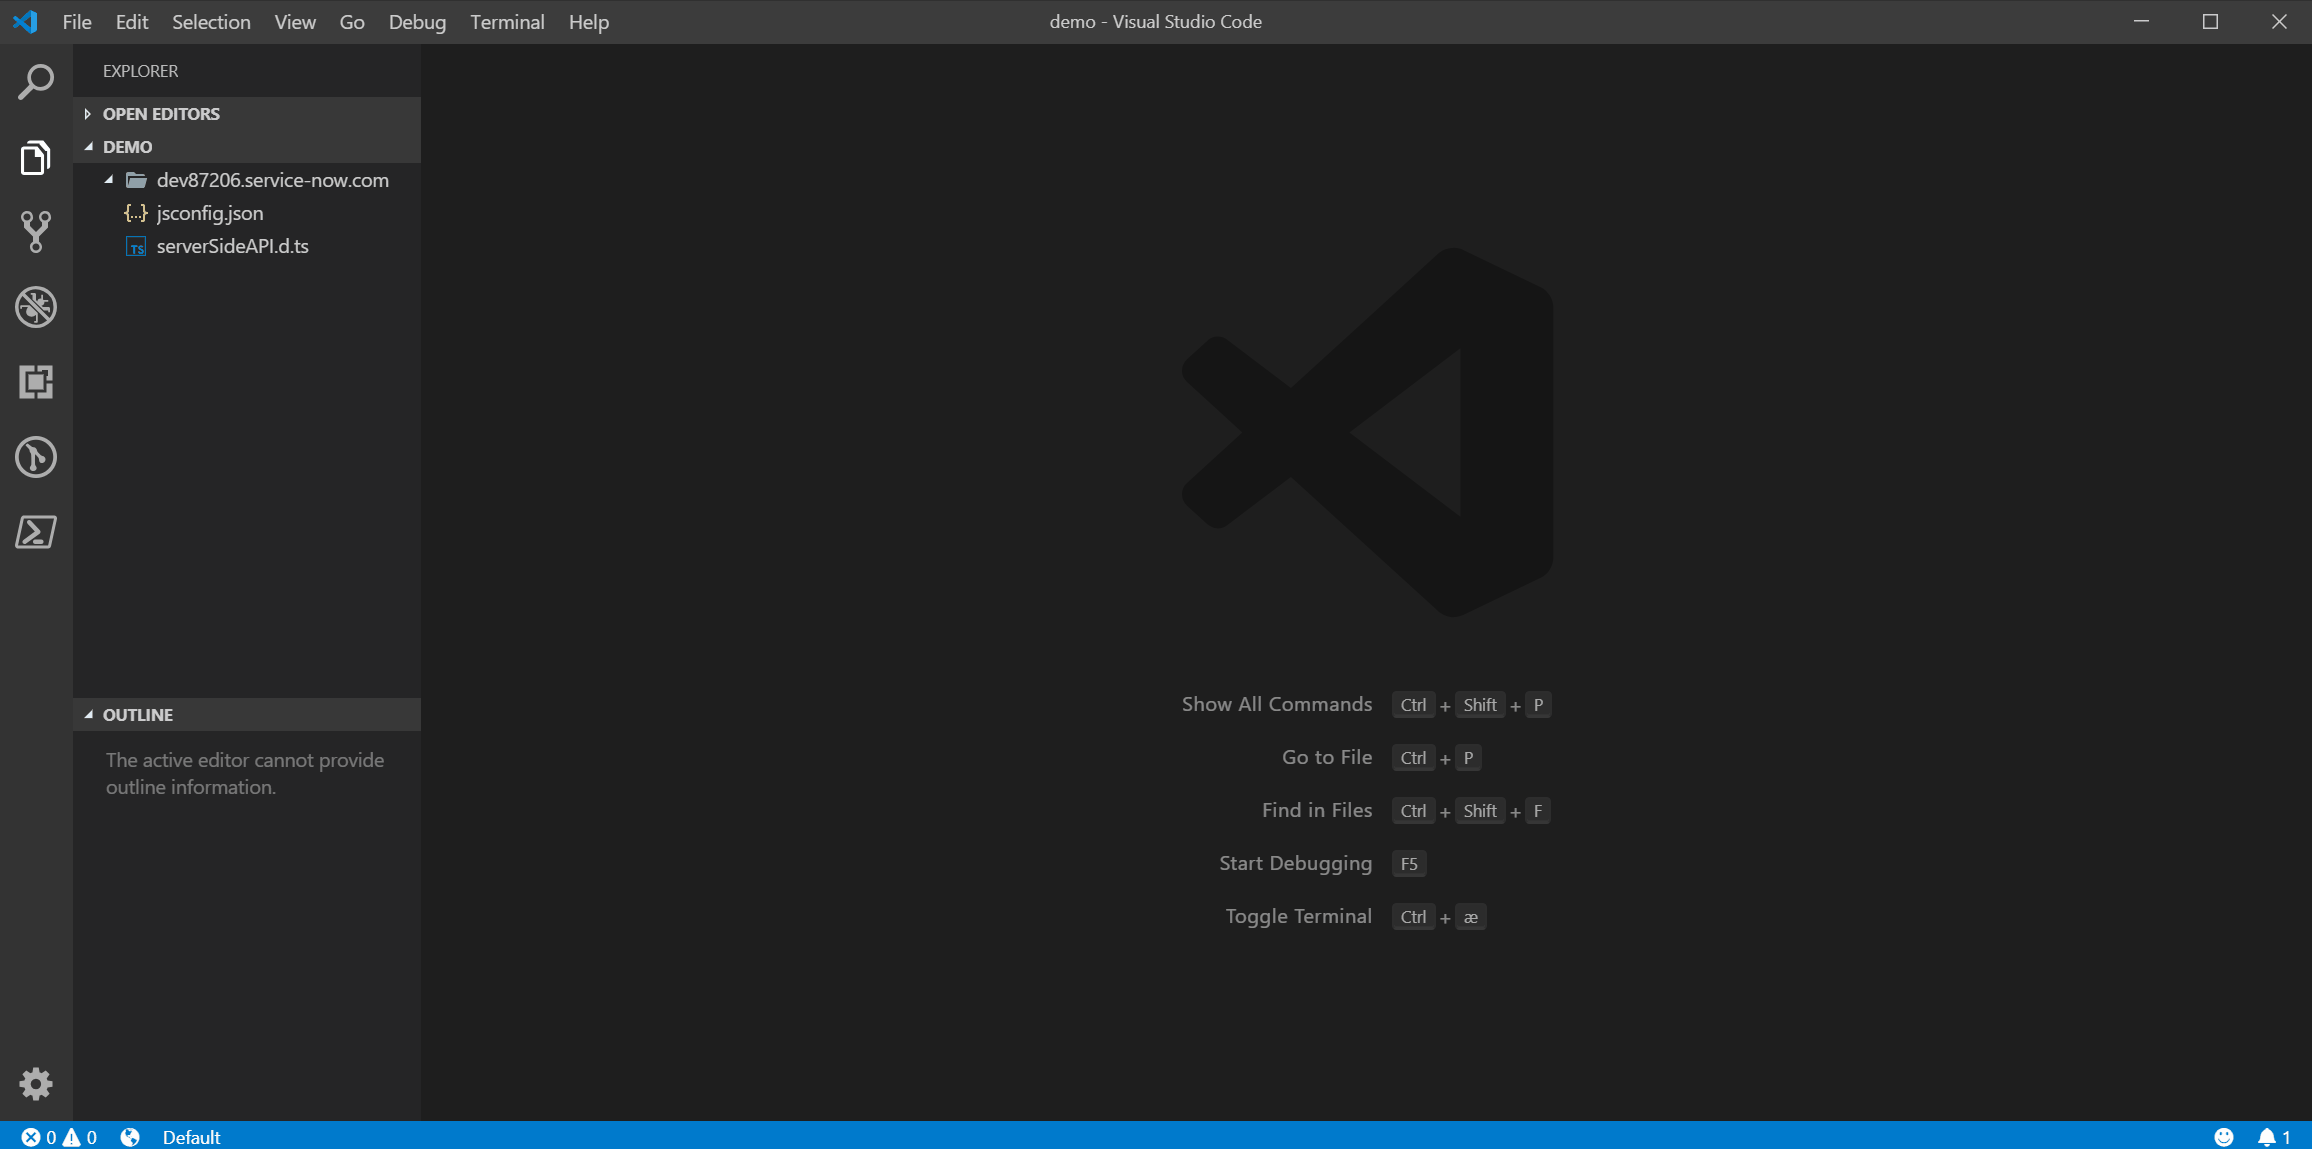Viewport: 2312px width, 1149px height.
Task: Expand the Open Editors section
Action: click(161, 114)
